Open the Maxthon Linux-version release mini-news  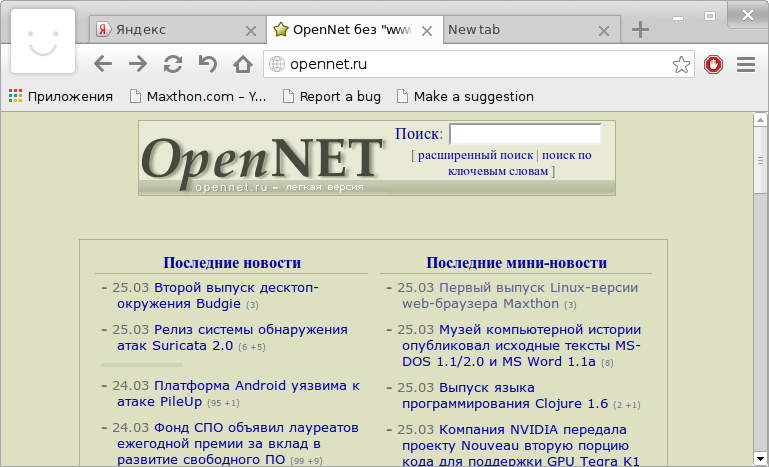coord(520,295)
